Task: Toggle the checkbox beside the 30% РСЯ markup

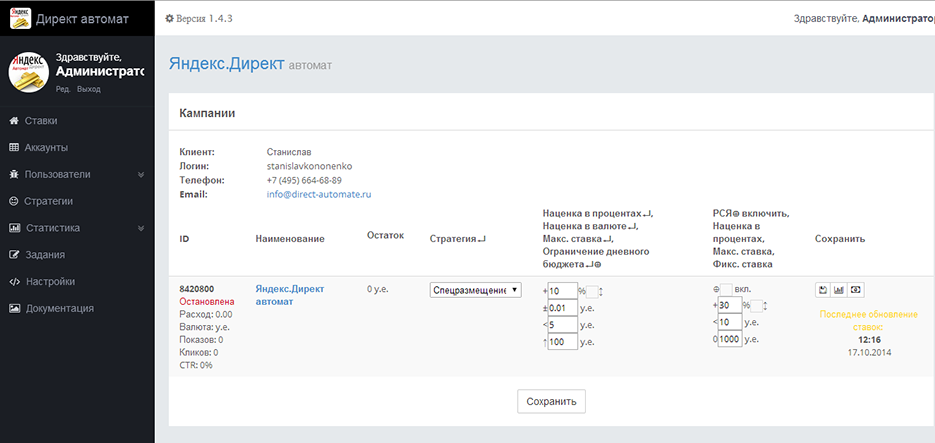Action: coord(757,306)
